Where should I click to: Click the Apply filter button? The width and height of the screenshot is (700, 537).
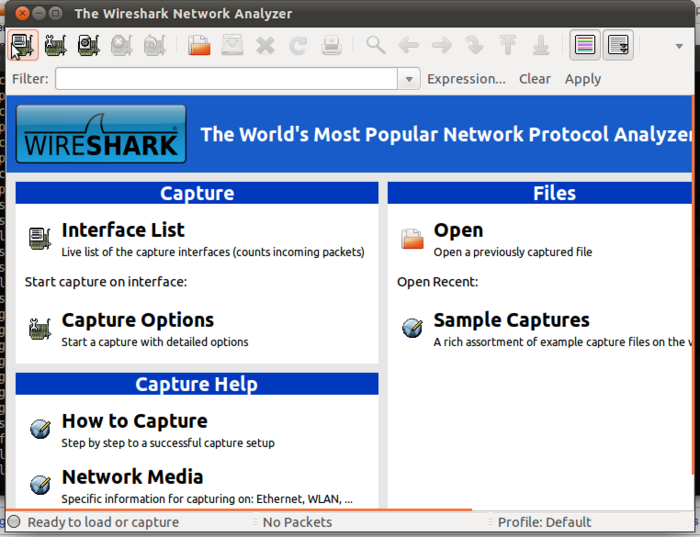pyautogui.click(x=583, y=79)
